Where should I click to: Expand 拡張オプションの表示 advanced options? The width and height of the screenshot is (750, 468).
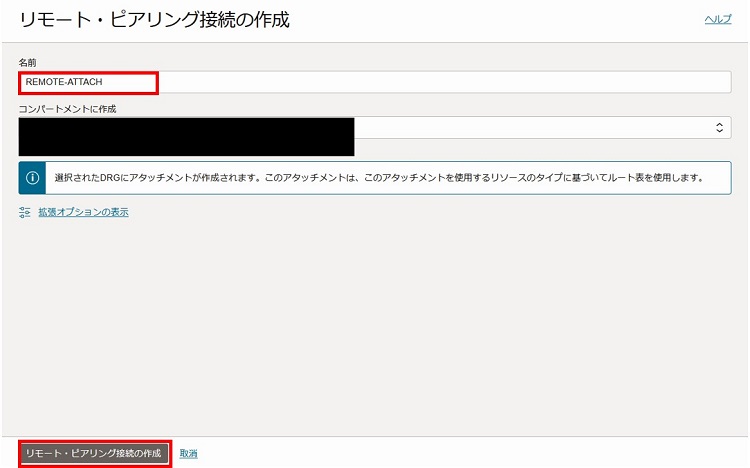click(83, 212)
